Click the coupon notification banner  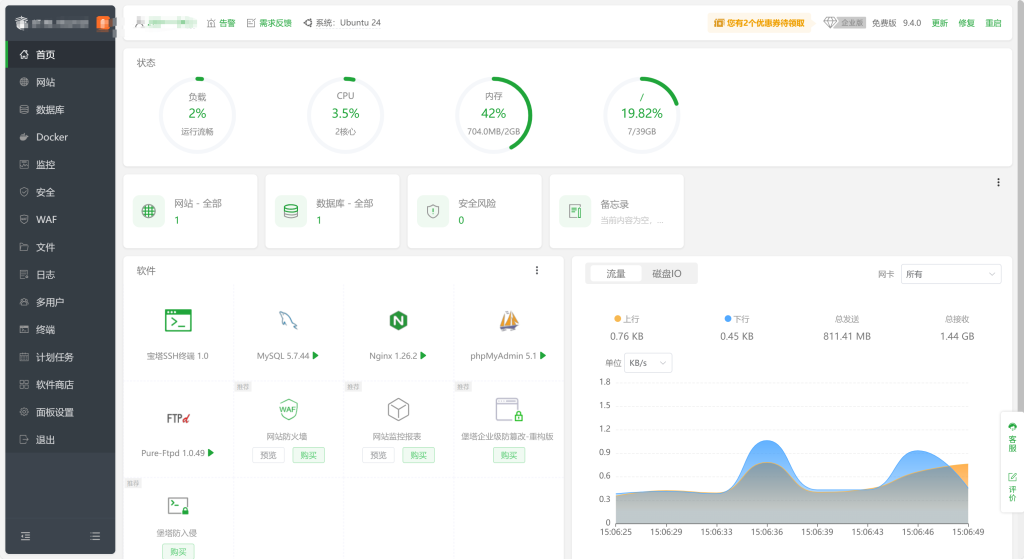pos(759,23)
